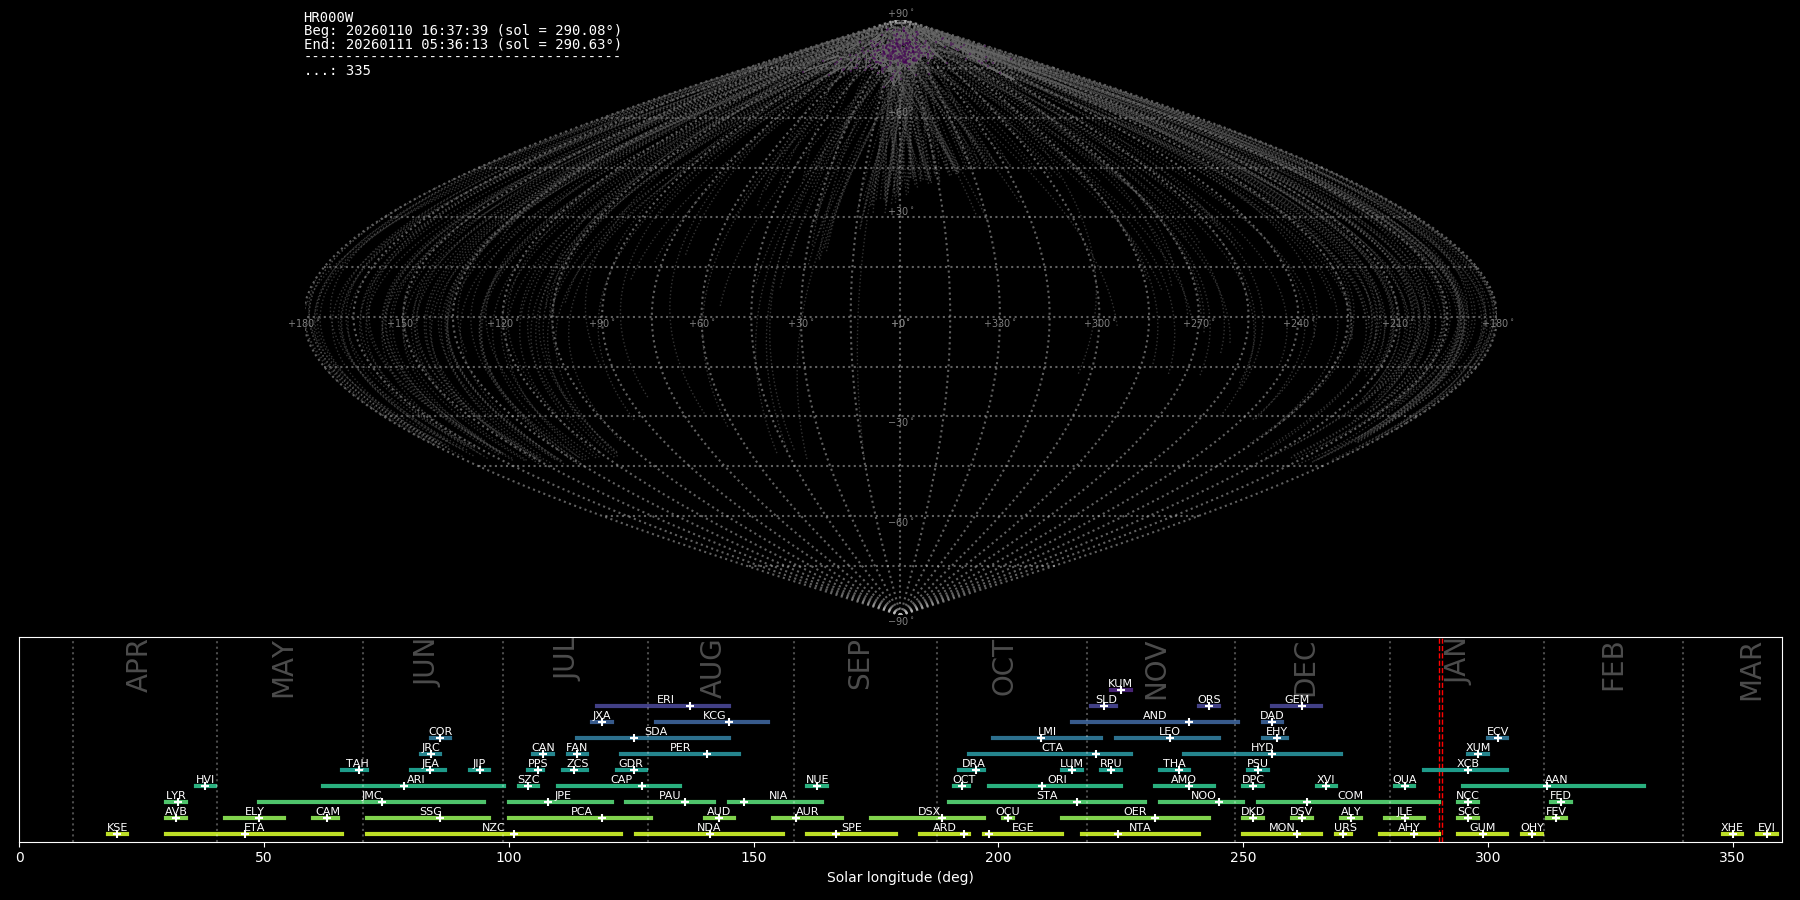This screenshot has height=900, width=1800.
Task: Click the red dashed current solar longitude line
Action: pyautogui.click(x=1440, y=740)
